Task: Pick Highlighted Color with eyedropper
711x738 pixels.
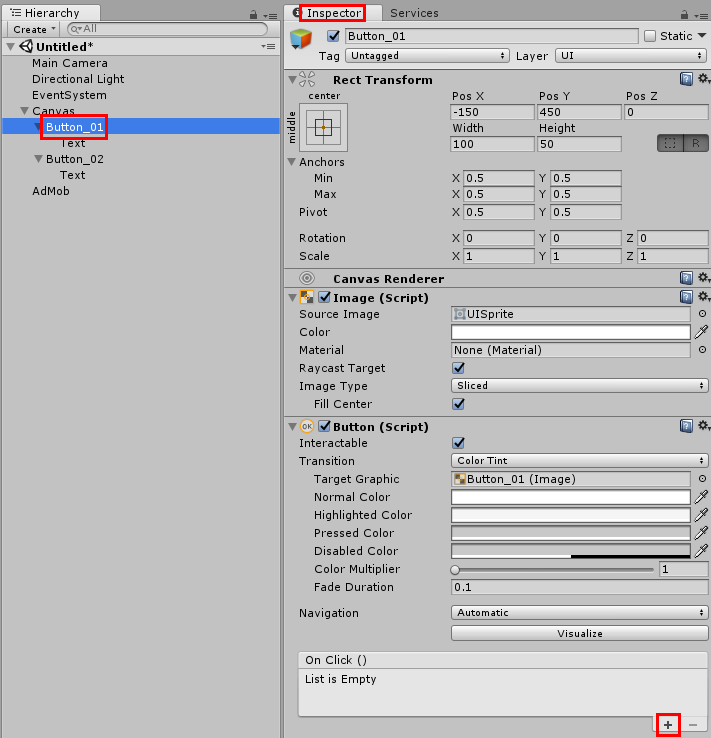Action: [701, 515]
